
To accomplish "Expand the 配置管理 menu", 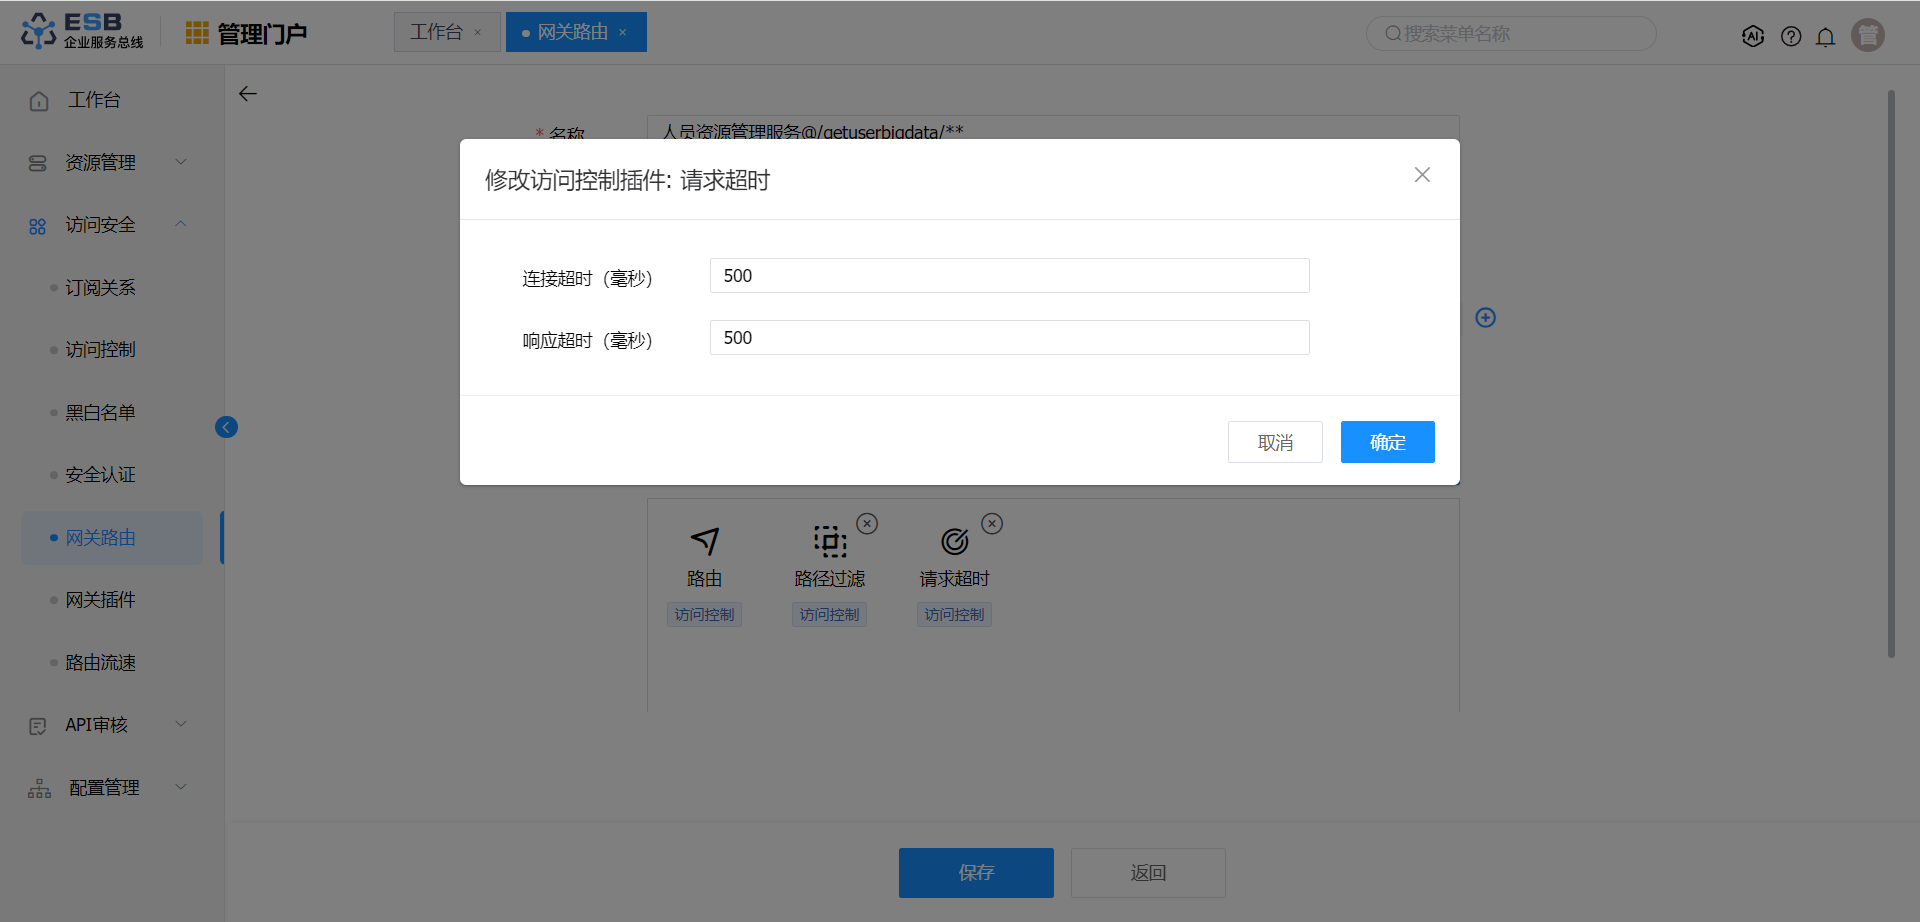I will pos(108,788).
